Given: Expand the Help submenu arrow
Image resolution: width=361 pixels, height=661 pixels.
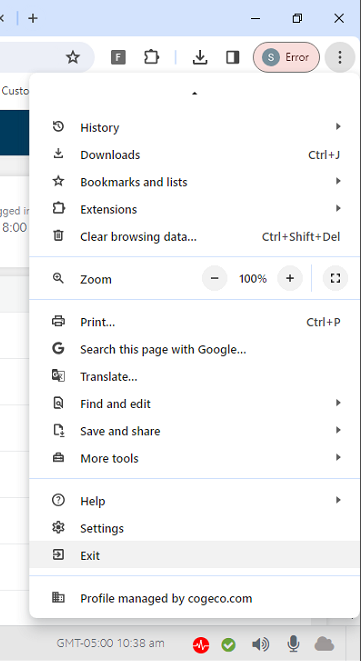Looking at the screenshot, I should [x=338, y=500].
